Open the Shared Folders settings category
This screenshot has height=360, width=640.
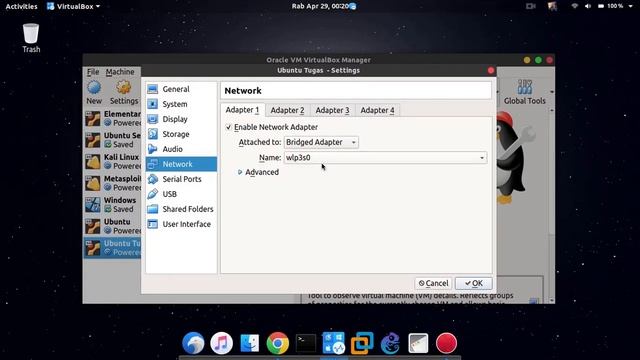181,209
